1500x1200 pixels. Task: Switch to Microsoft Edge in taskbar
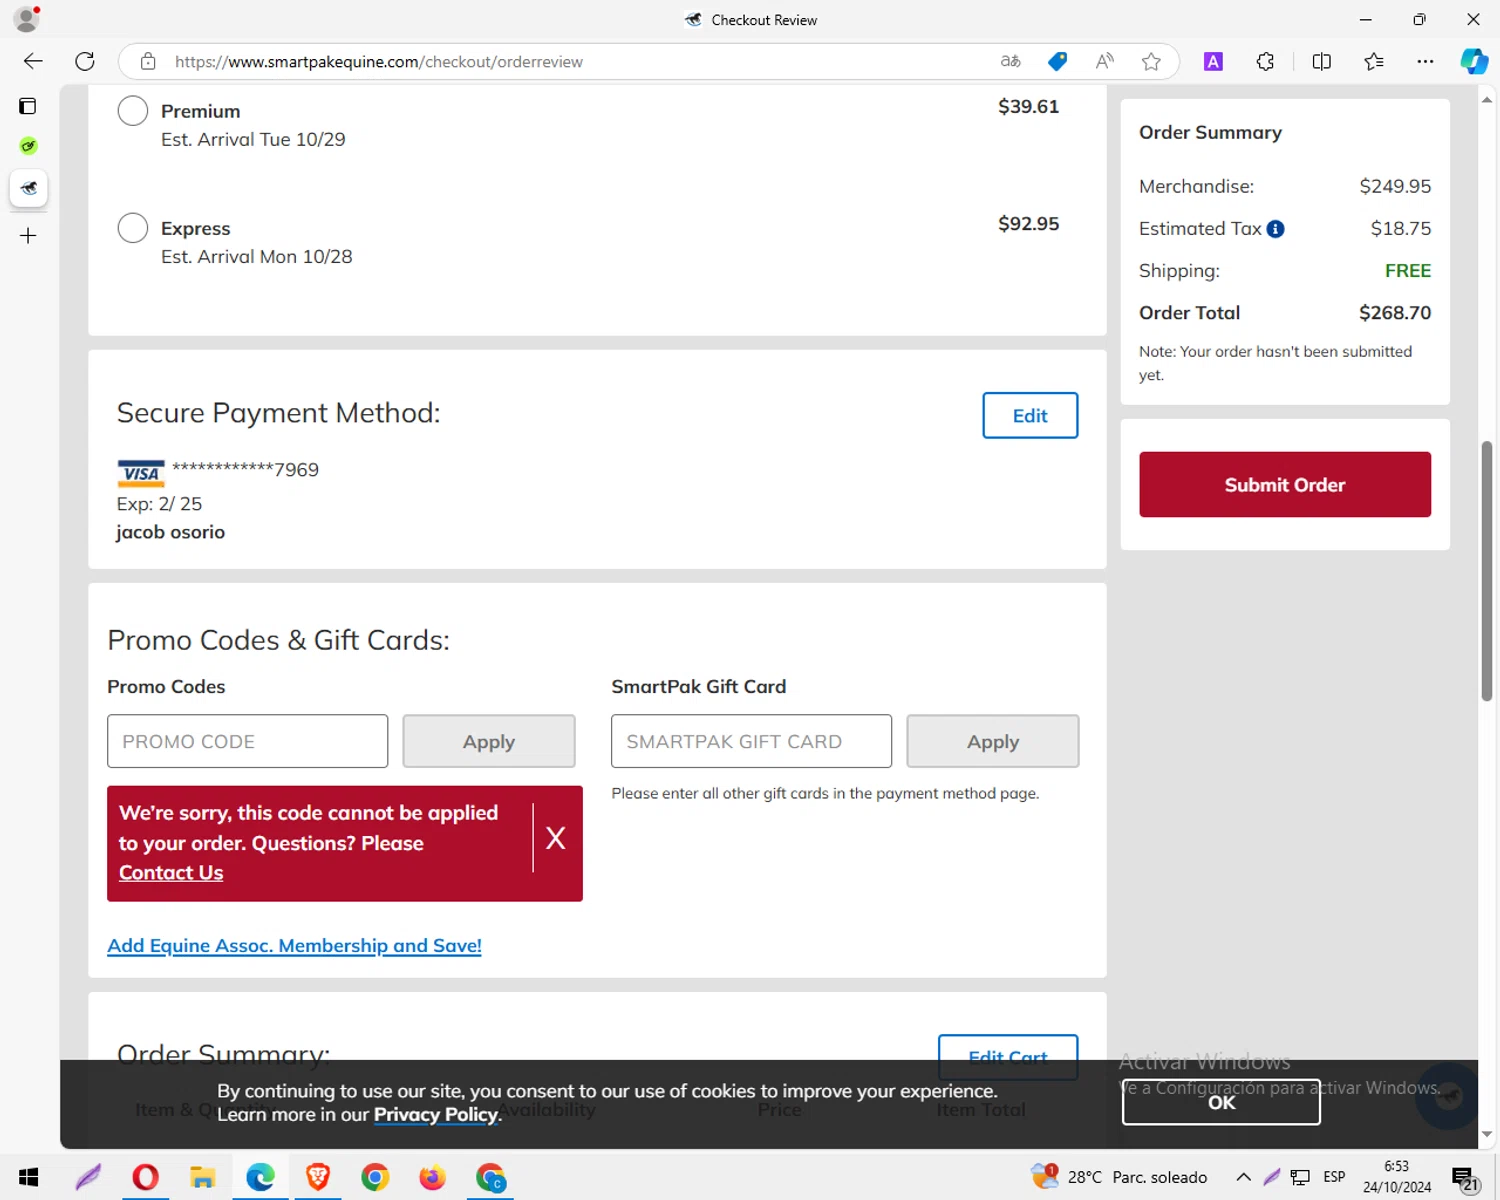coord(260,1177)
